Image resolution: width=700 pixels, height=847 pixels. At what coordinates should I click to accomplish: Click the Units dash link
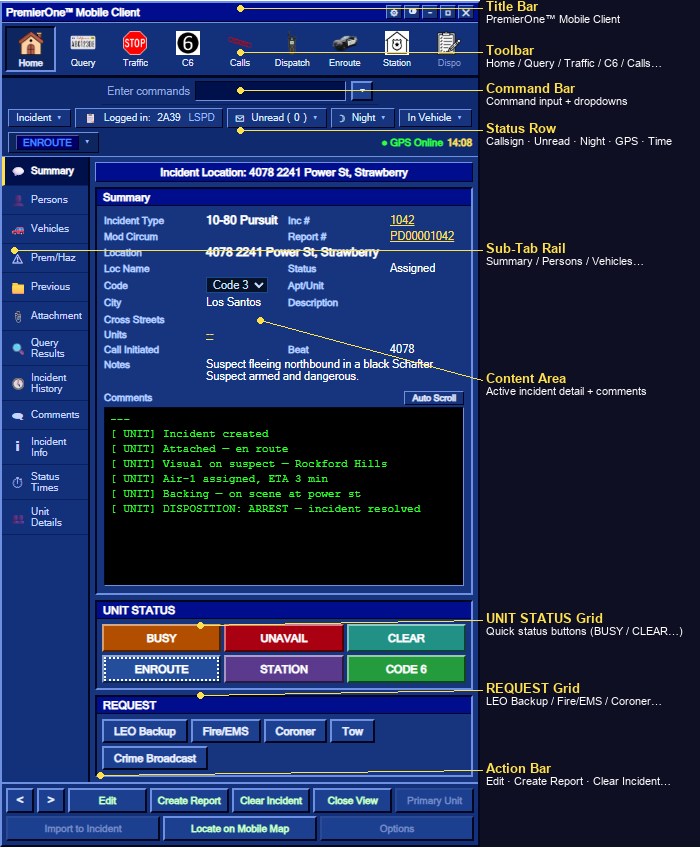click(210, 336)
